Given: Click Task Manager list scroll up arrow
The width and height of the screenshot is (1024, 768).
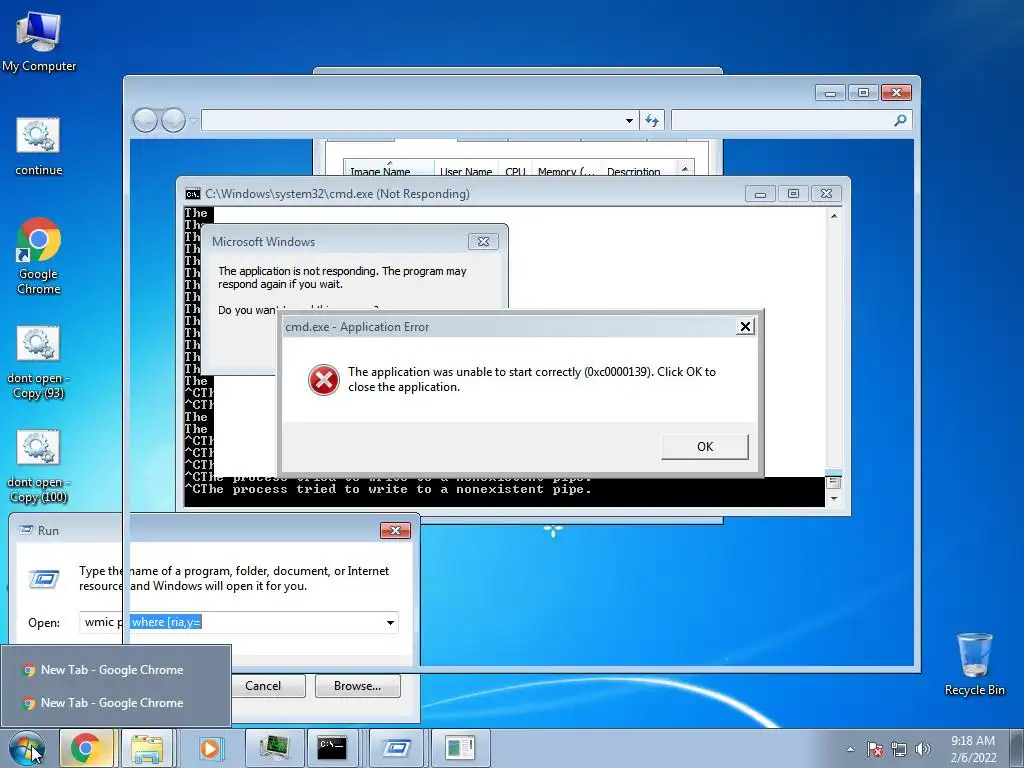Looking at the screenshot, I should [x=685, y=168].
